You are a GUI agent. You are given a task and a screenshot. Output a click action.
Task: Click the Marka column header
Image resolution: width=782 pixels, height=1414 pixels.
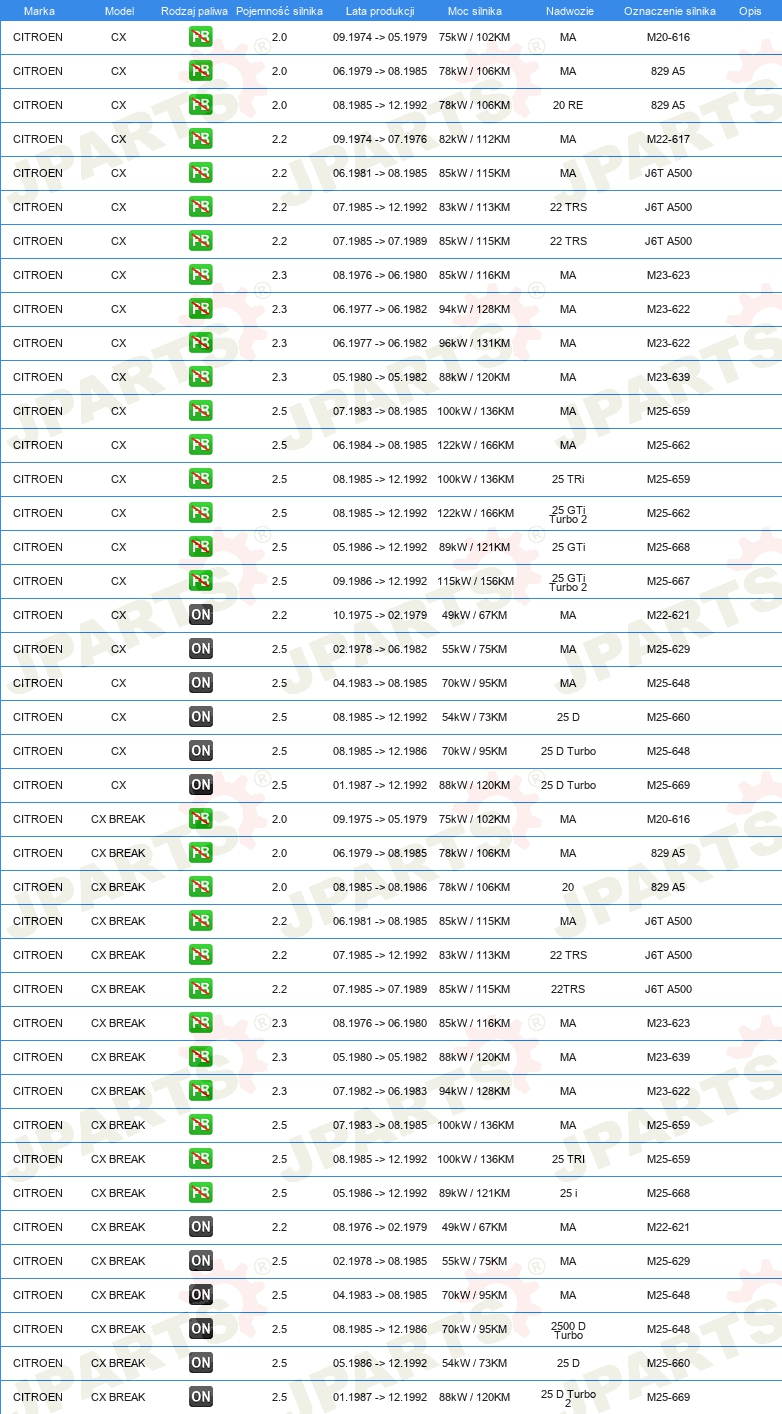39,11
